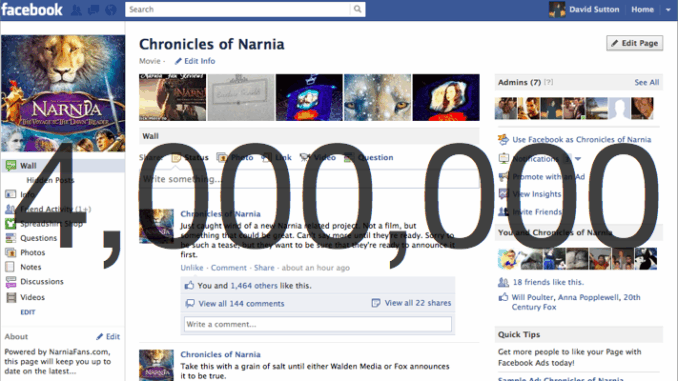The width and height of the screenshot is (678, 381).
Task: Open Questions in the sidebar
Action: [38, 238]
